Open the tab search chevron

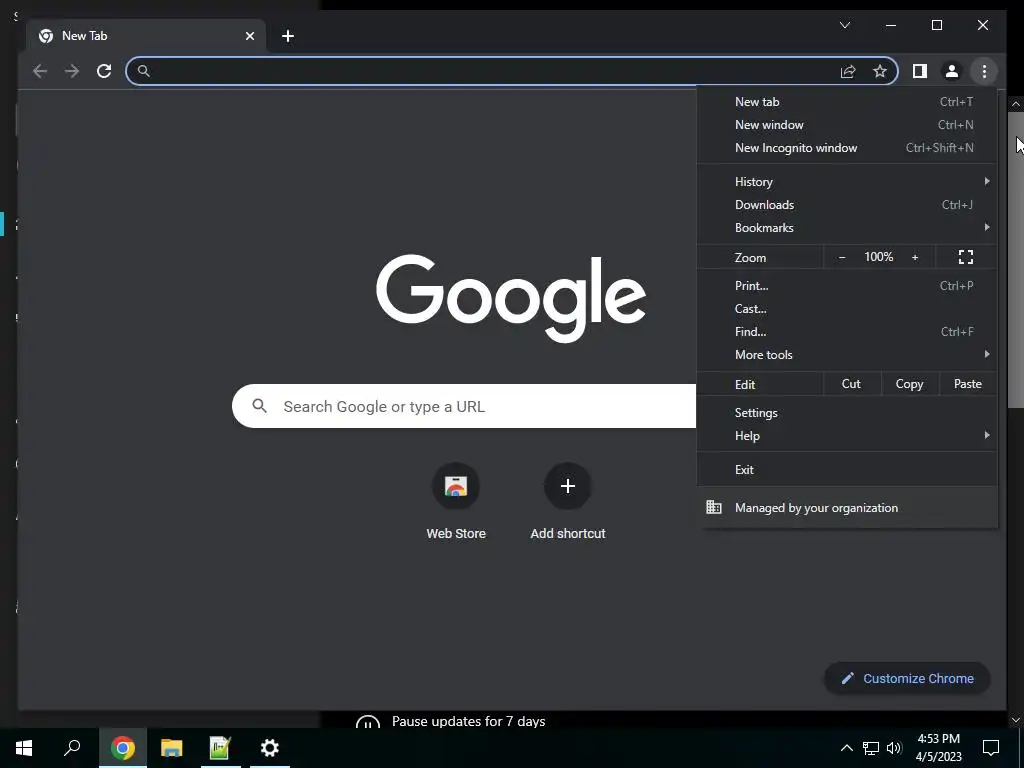(845, 25)
